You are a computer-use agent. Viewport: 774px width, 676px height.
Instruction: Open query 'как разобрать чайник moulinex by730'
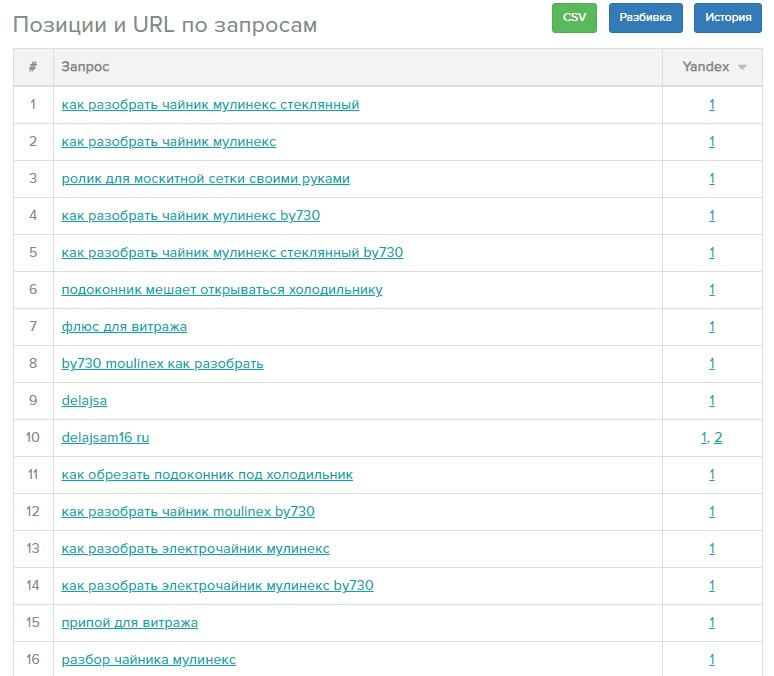[x=188, y=512]
